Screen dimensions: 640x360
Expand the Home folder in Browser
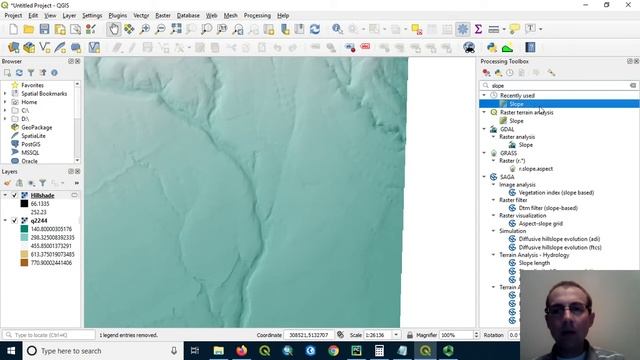[x=5, y=102]
